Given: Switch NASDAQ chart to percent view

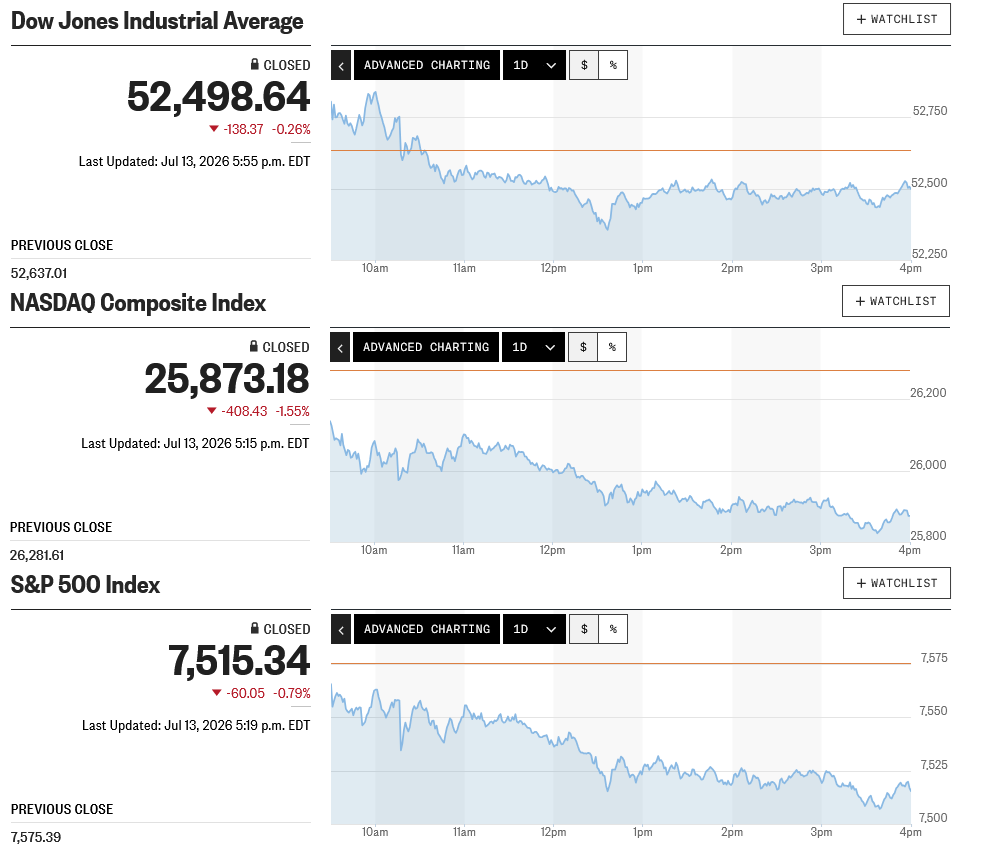Looking at the screenshot, I should [612, 347].
